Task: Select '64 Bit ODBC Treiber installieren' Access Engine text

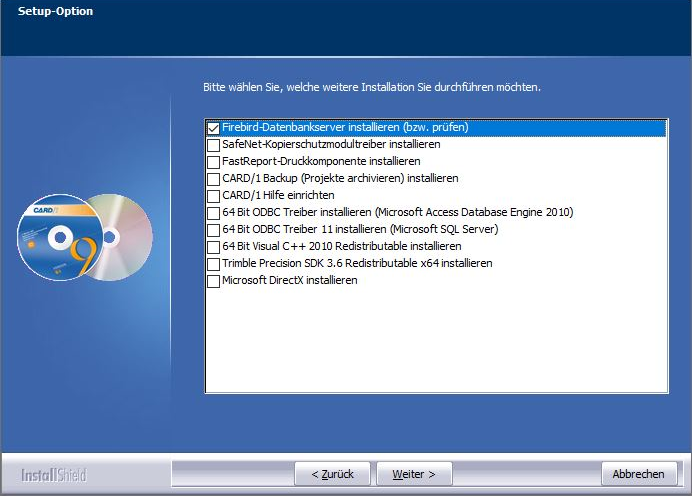Action: (398, 212)
